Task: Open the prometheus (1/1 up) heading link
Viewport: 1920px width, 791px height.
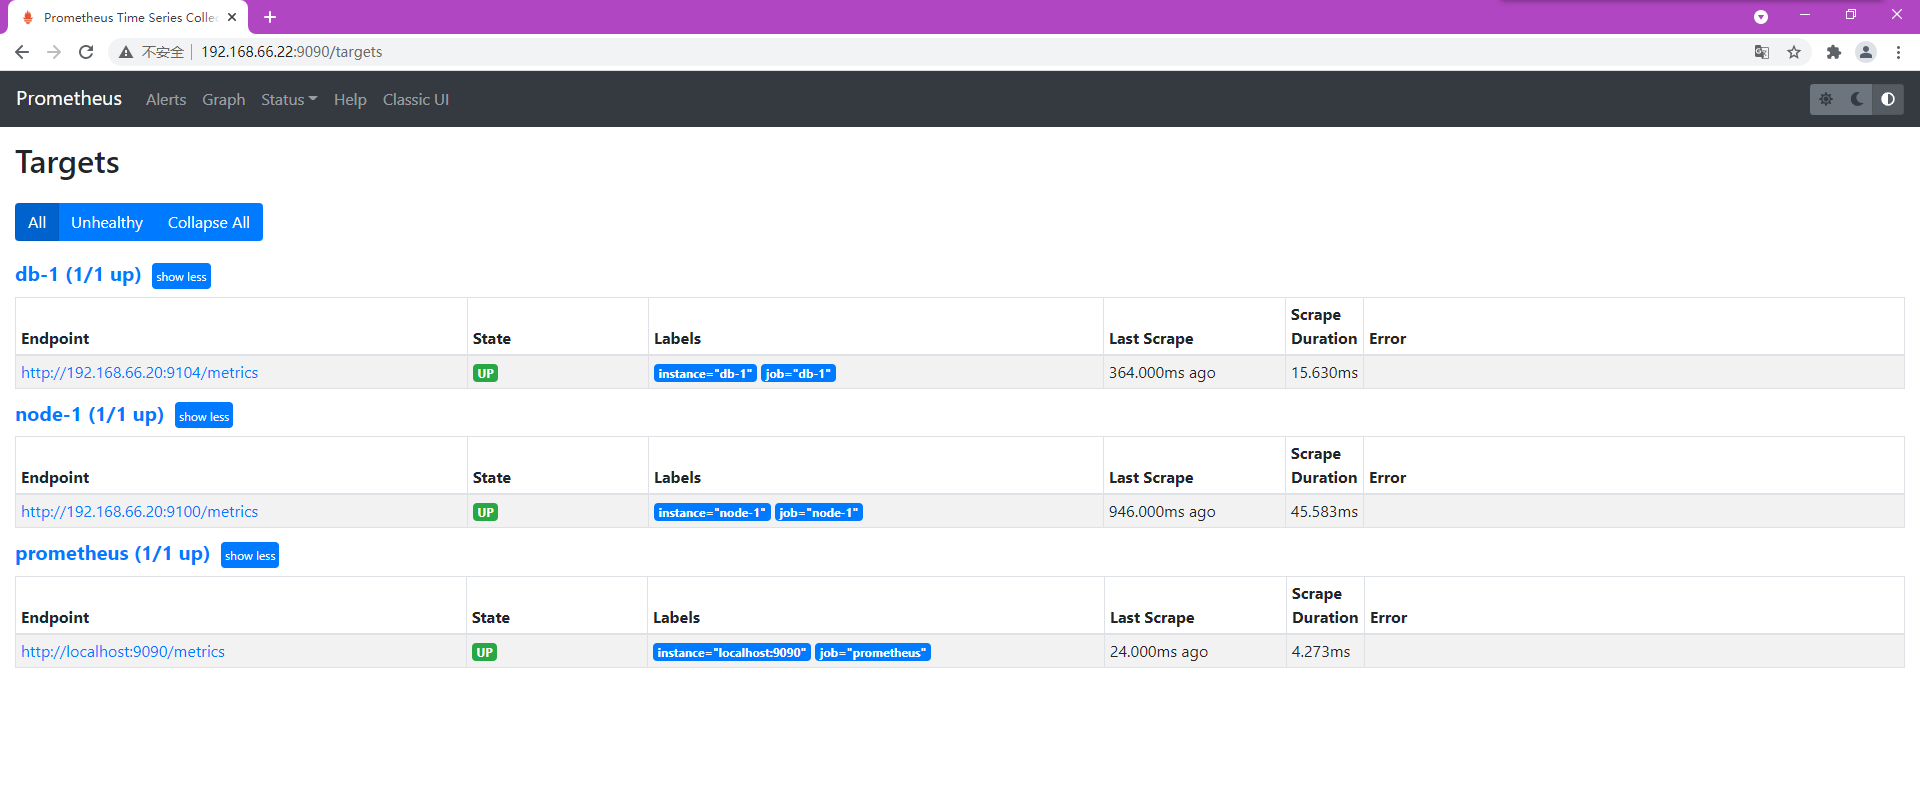Action: (113, 553)
